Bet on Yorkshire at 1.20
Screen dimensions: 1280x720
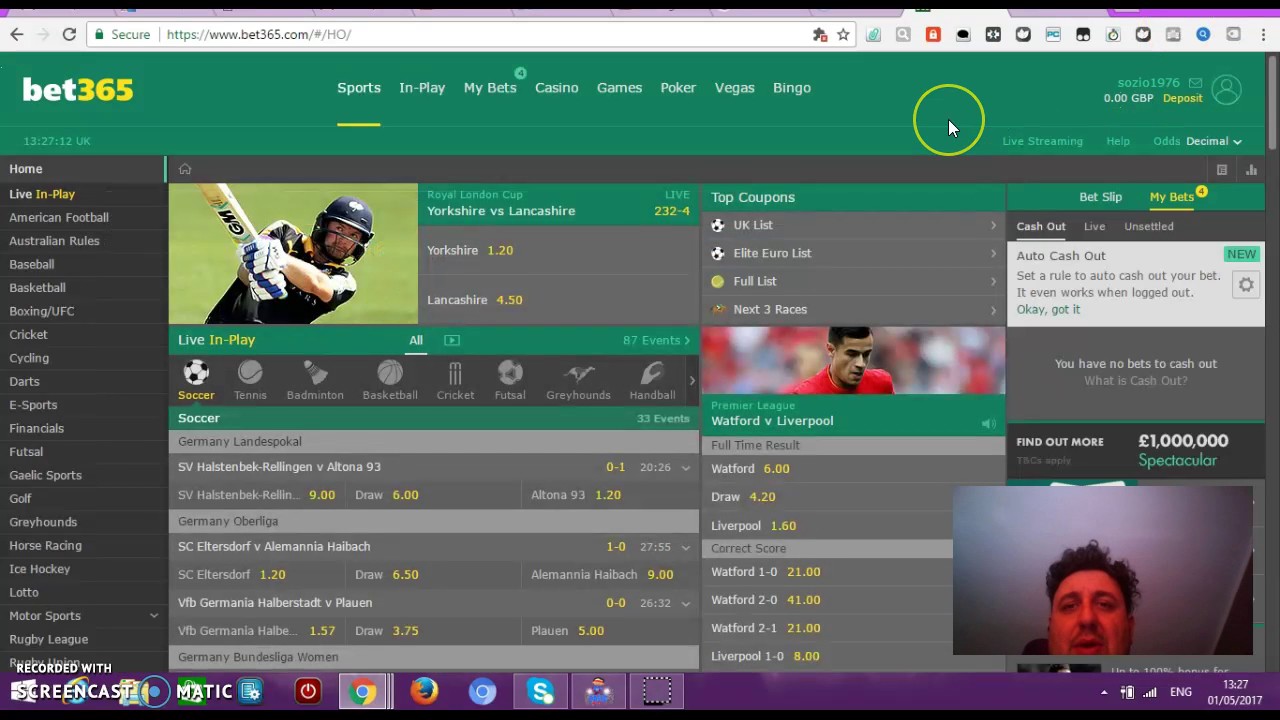pyautogui.click(x=559, y=250)
